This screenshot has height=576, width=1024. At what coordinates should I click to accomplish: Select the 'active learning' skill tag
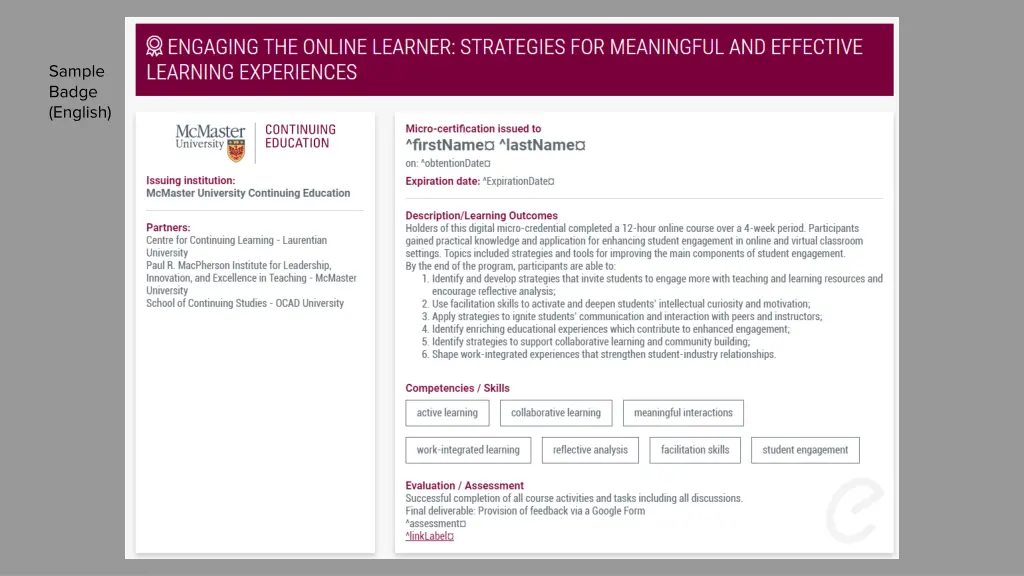447,413
